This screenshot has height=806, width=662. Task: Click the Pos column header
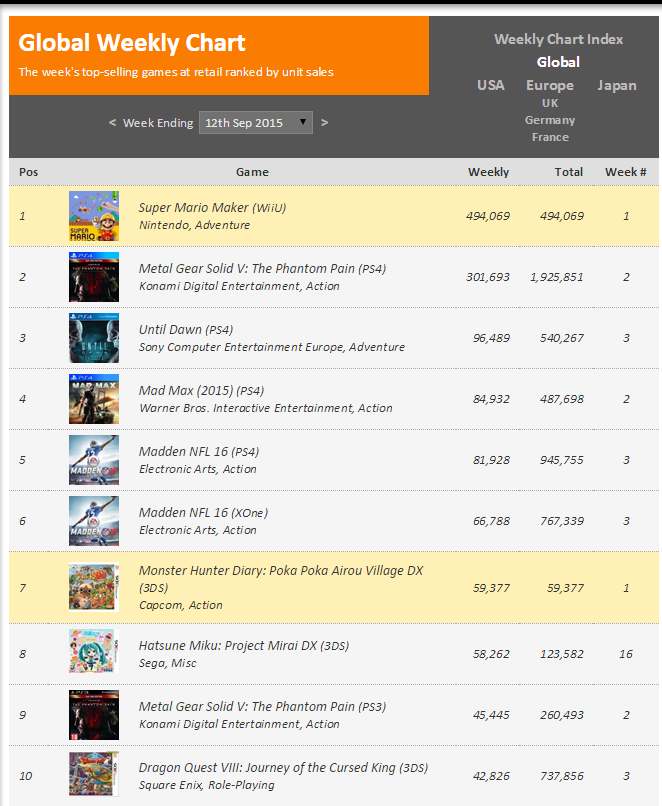(28, 172)
